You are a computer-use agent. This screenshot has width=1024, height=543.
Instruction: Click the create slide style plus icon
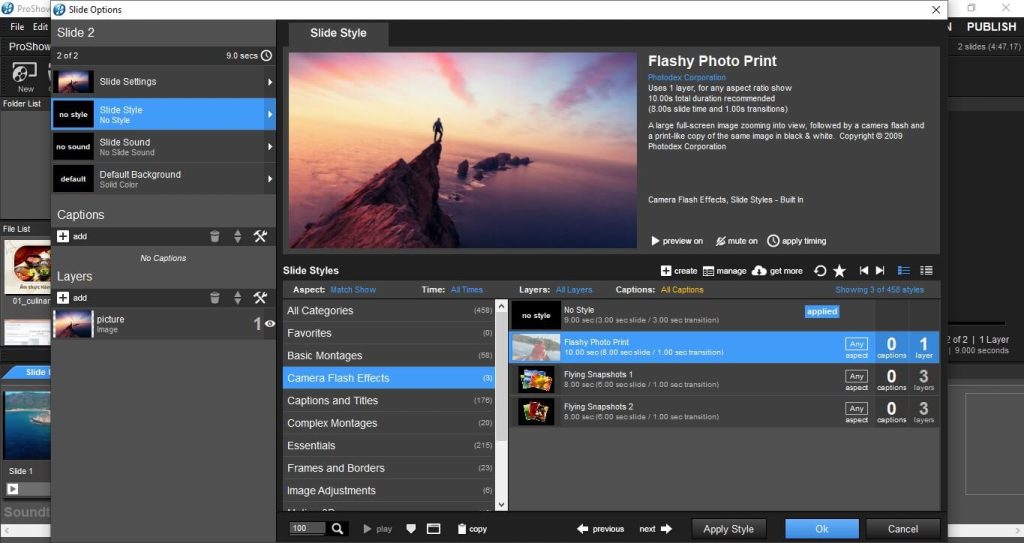coord(666,271)
